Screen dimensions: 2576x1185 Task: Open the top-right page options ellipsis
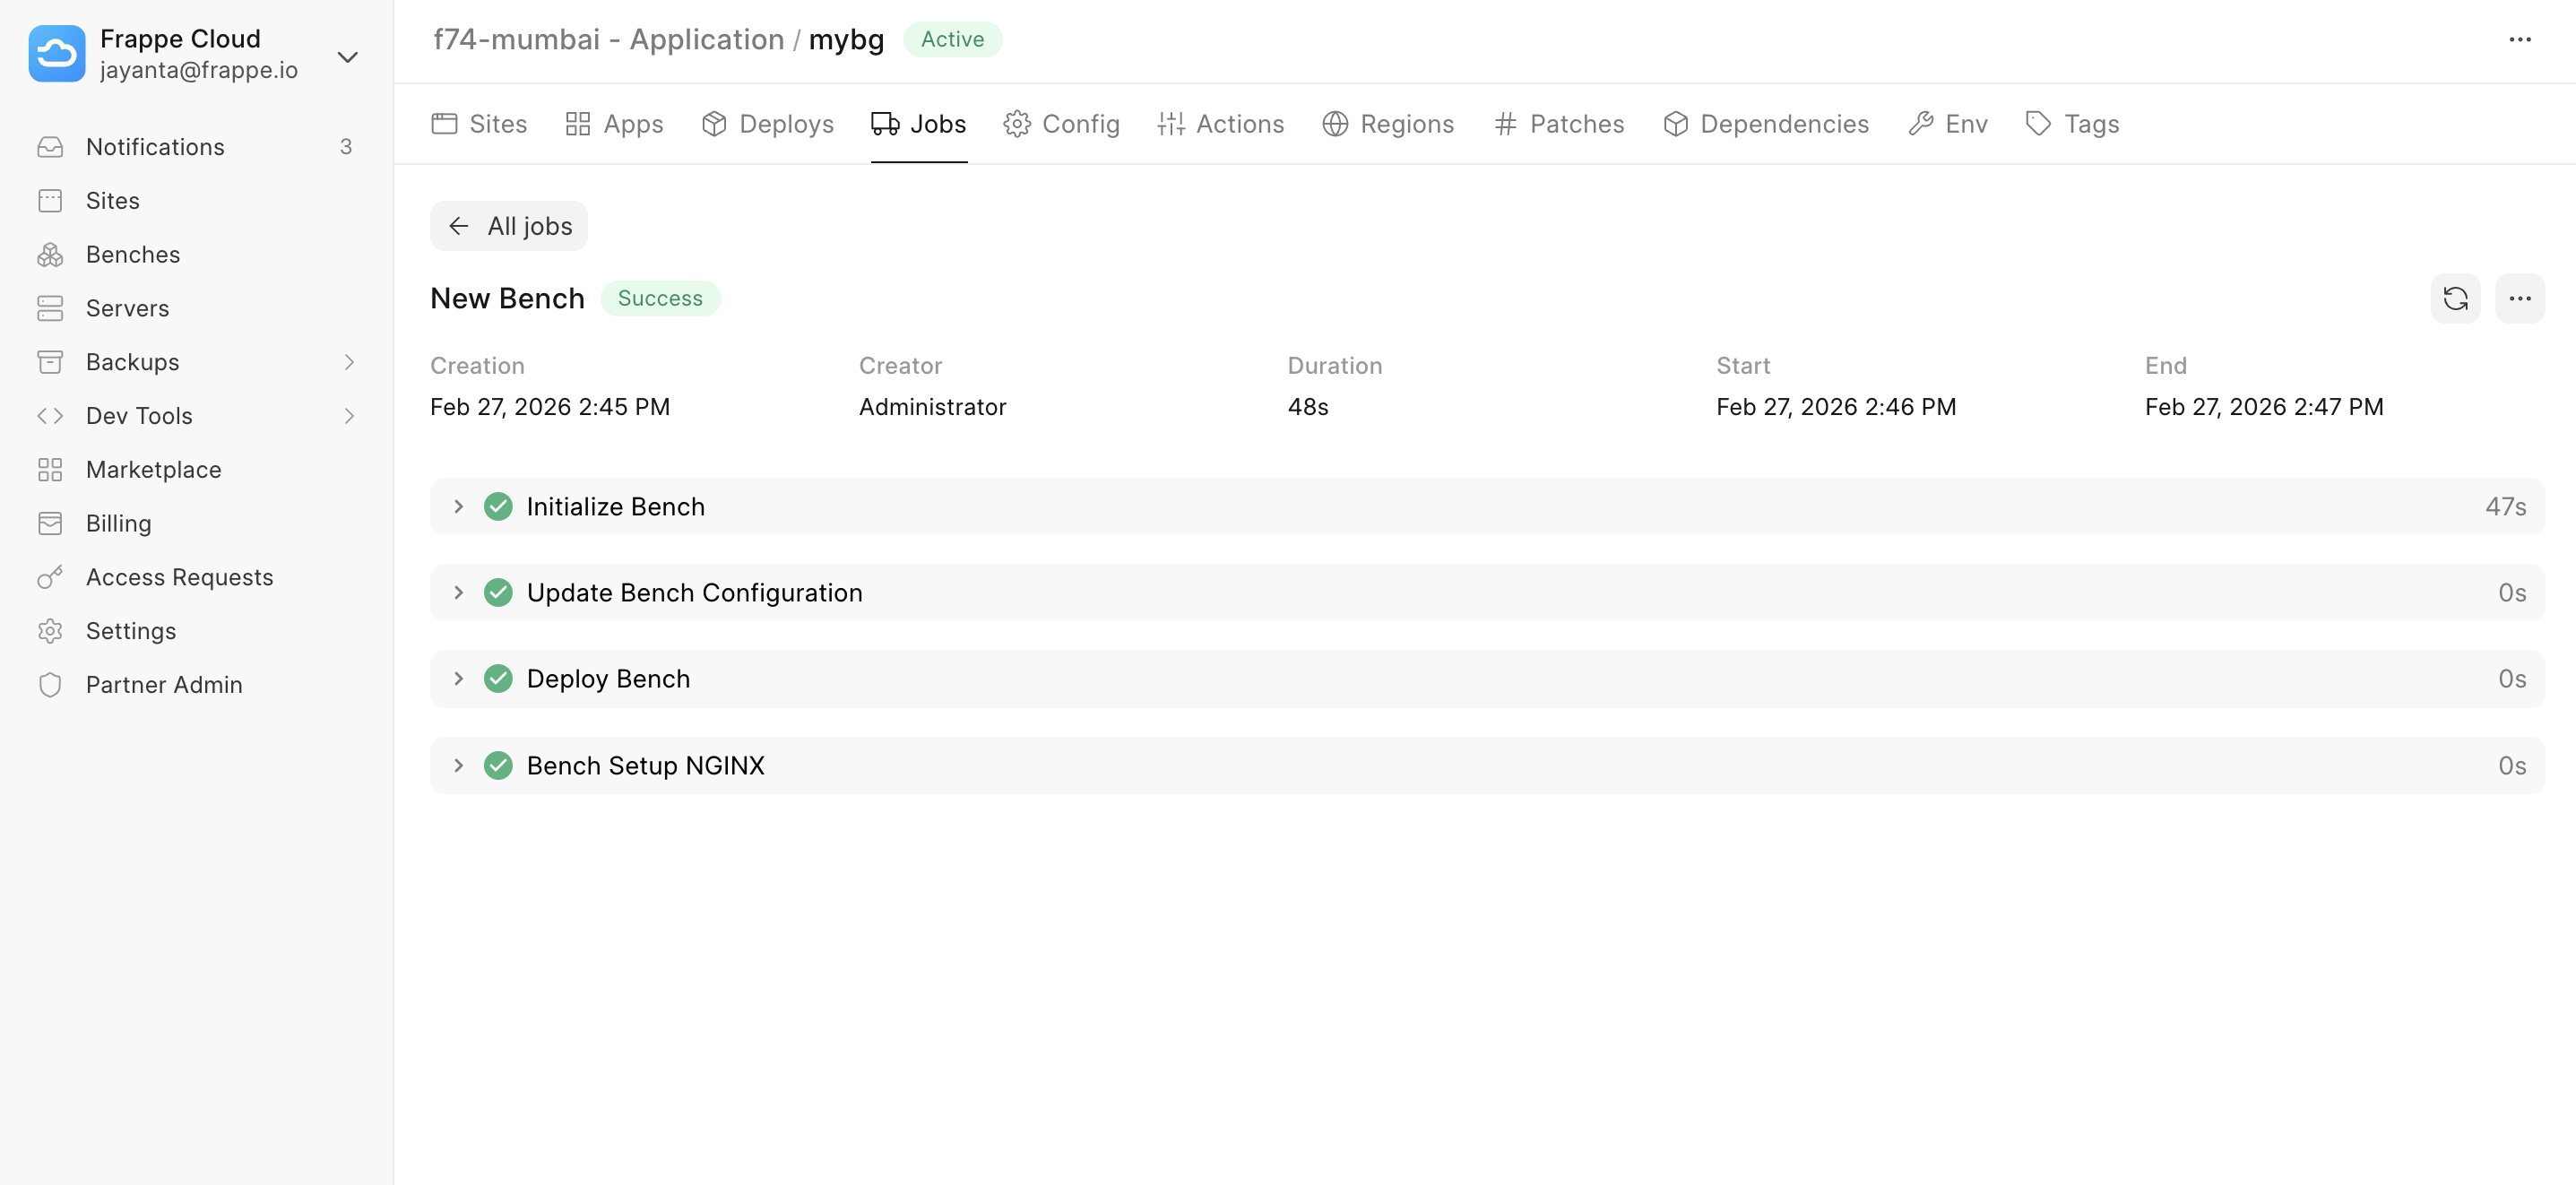[x=2519, y=40]
